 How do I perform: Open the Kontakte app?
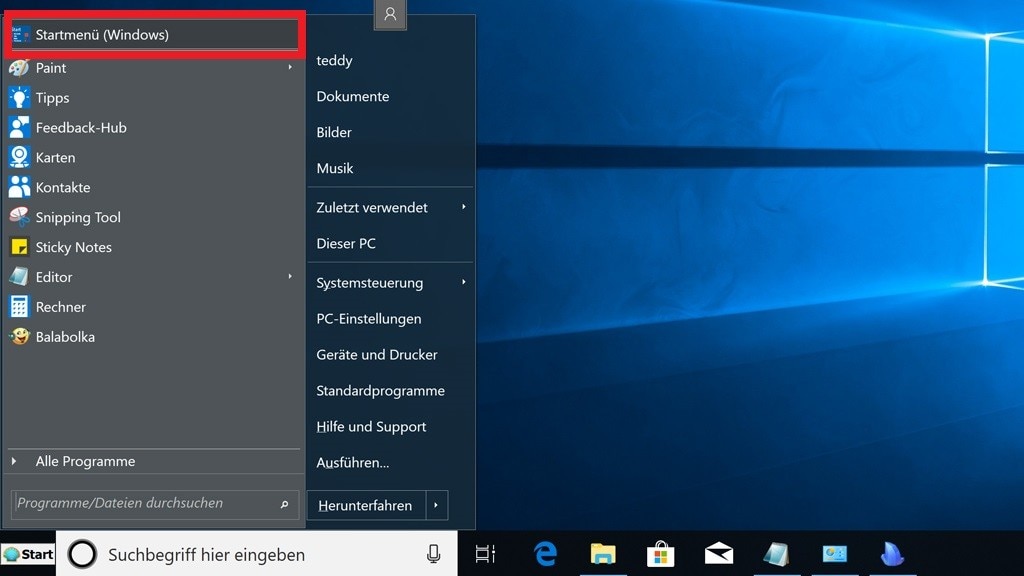tap(63, 187)
